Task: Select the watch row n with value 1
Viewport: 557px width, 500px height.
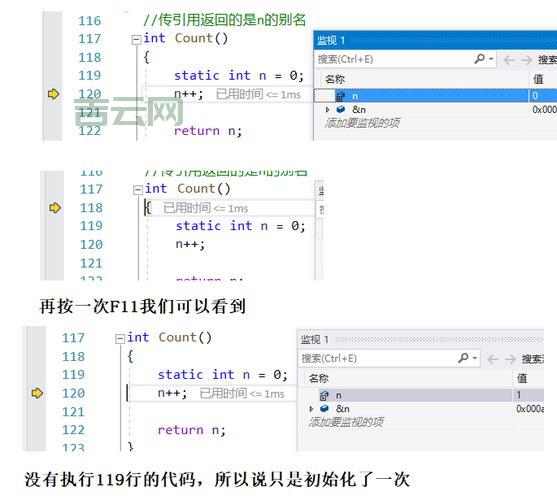Action: (x=421, y=395)
